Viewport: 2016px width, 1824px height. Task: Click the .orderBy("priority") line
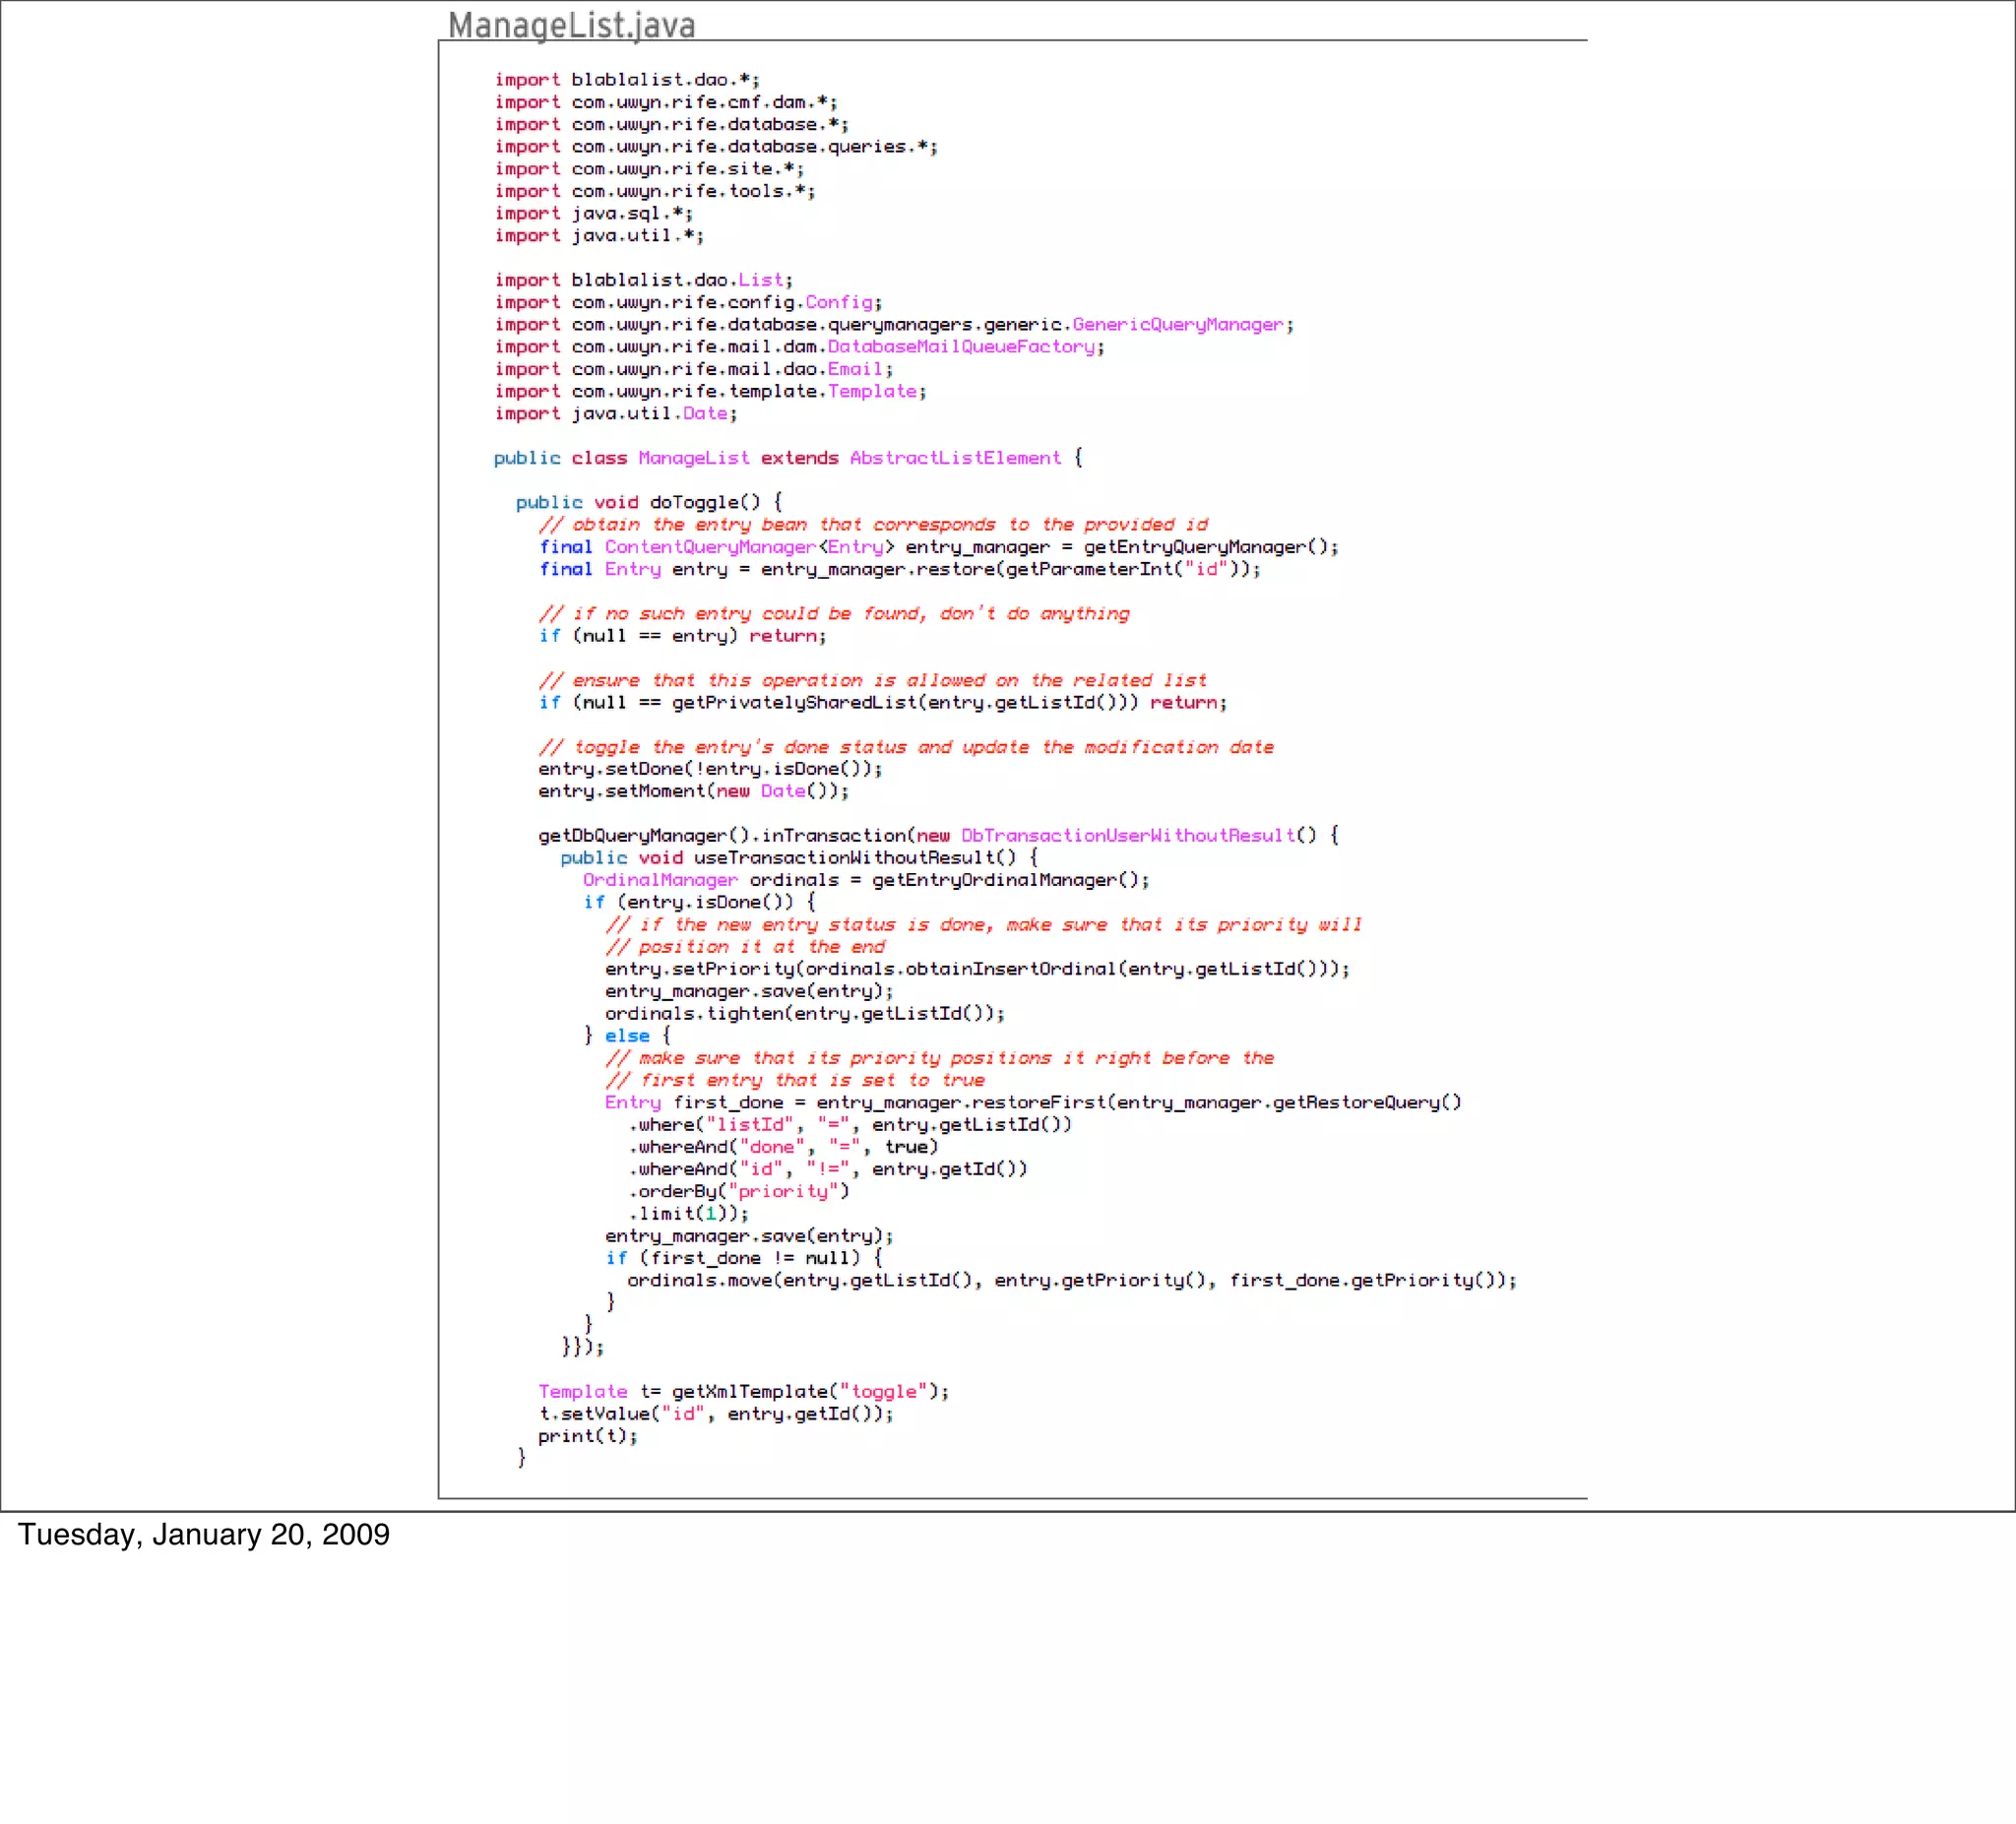[x=739, y=1191]
